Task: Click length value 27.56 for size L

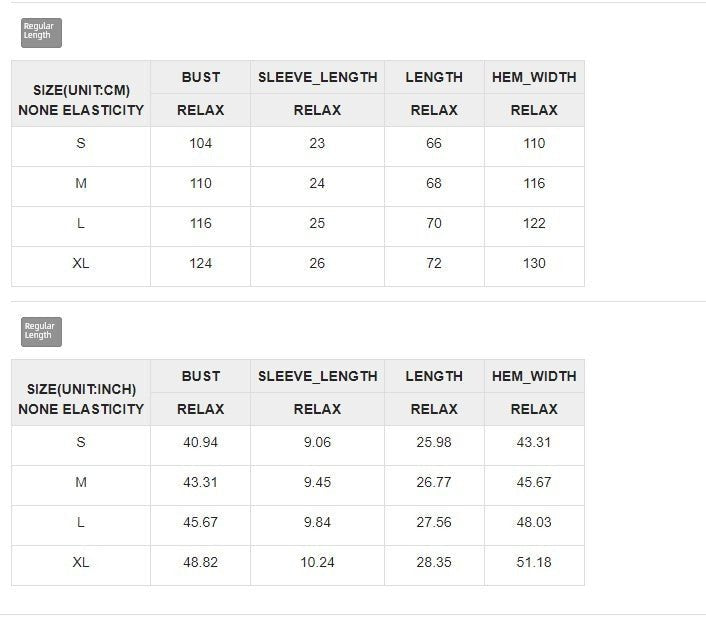Action: (434, 522)
